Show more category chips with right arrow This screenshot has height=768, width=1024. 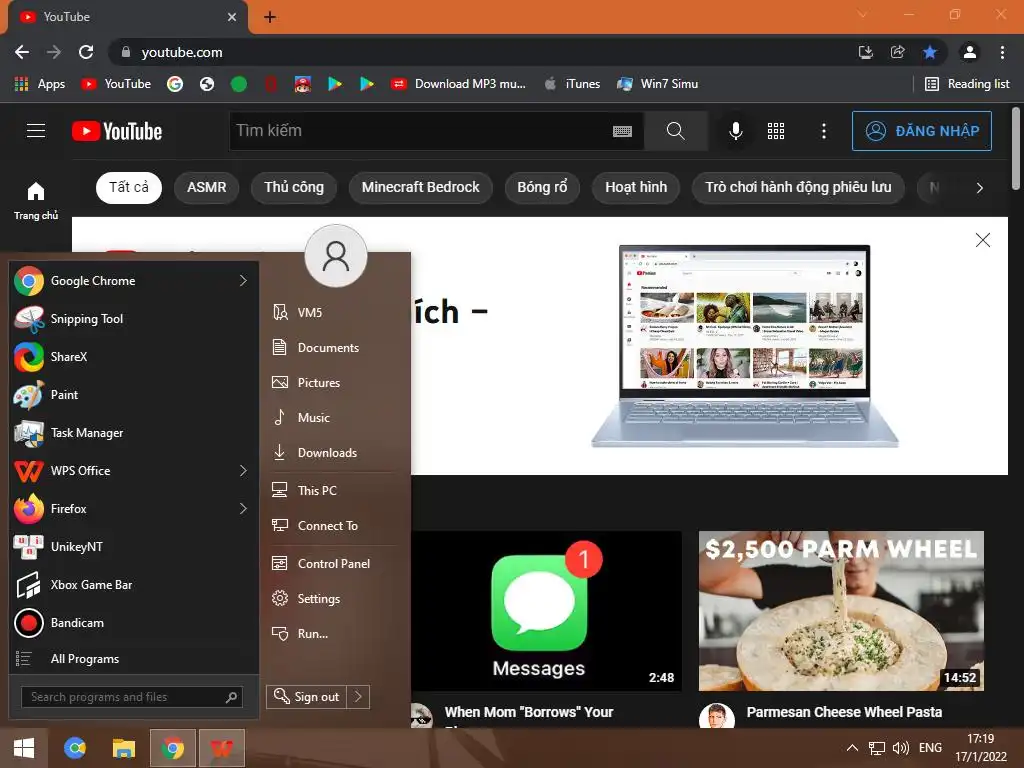point(979,188)
